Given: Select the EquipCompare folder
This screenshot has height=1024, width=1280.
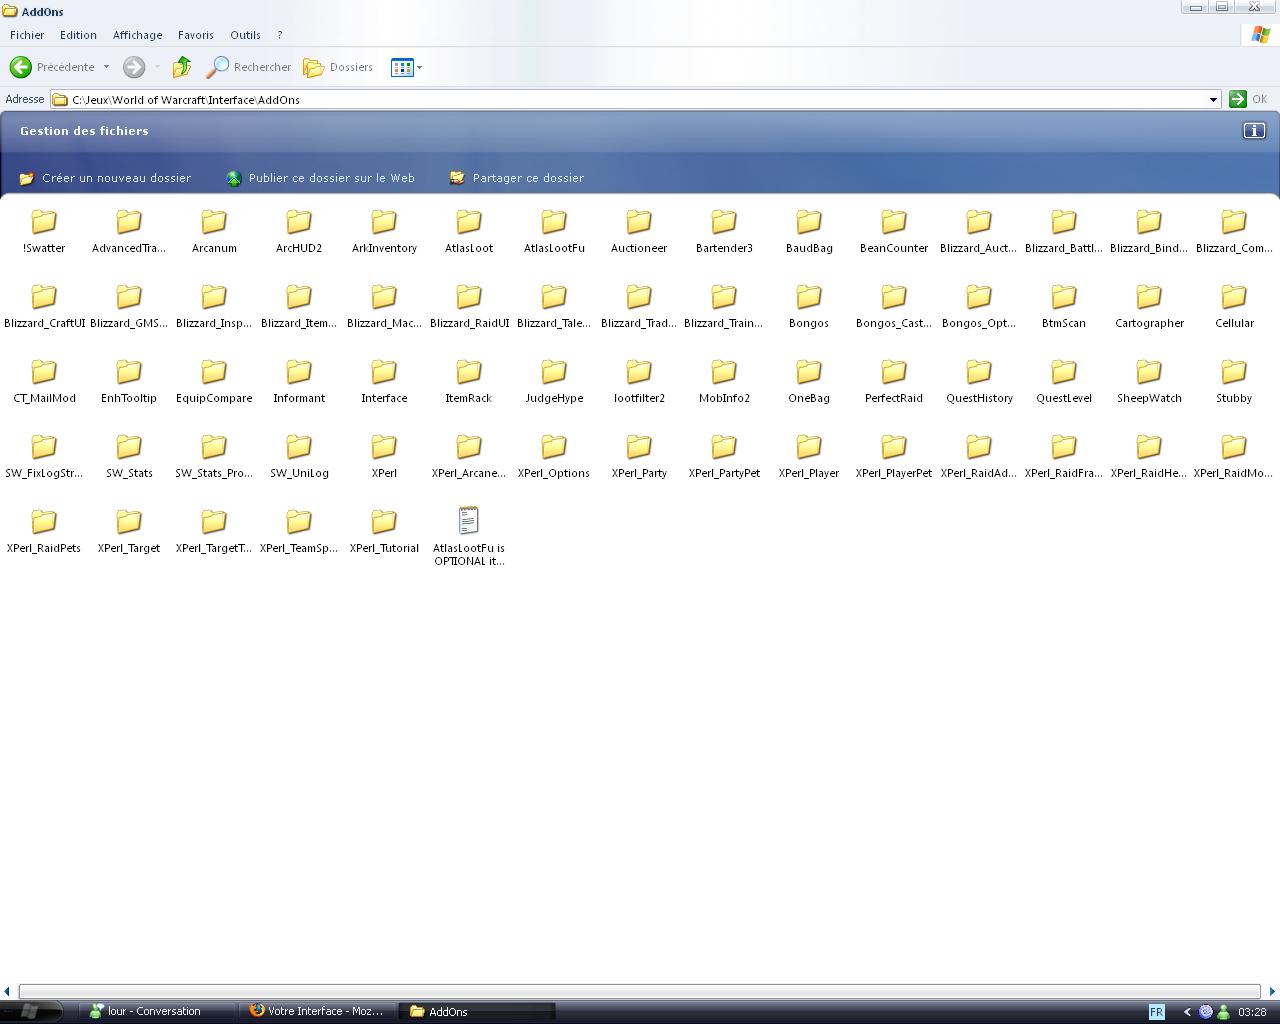Looking at the screenshot, I should (x=214, y=381).
